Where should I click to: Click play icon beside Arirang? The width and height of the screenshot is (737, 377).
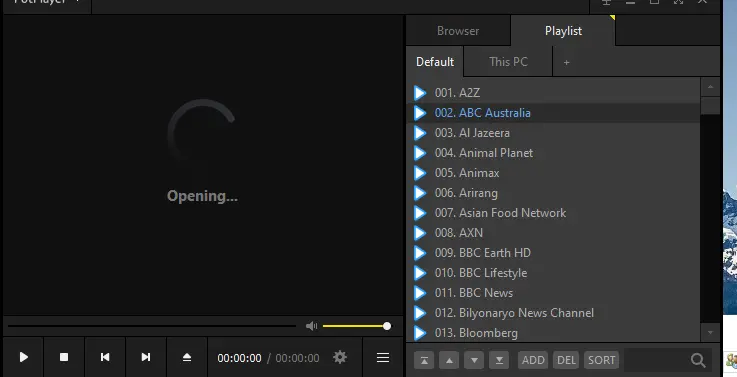(x=420, y=193)
